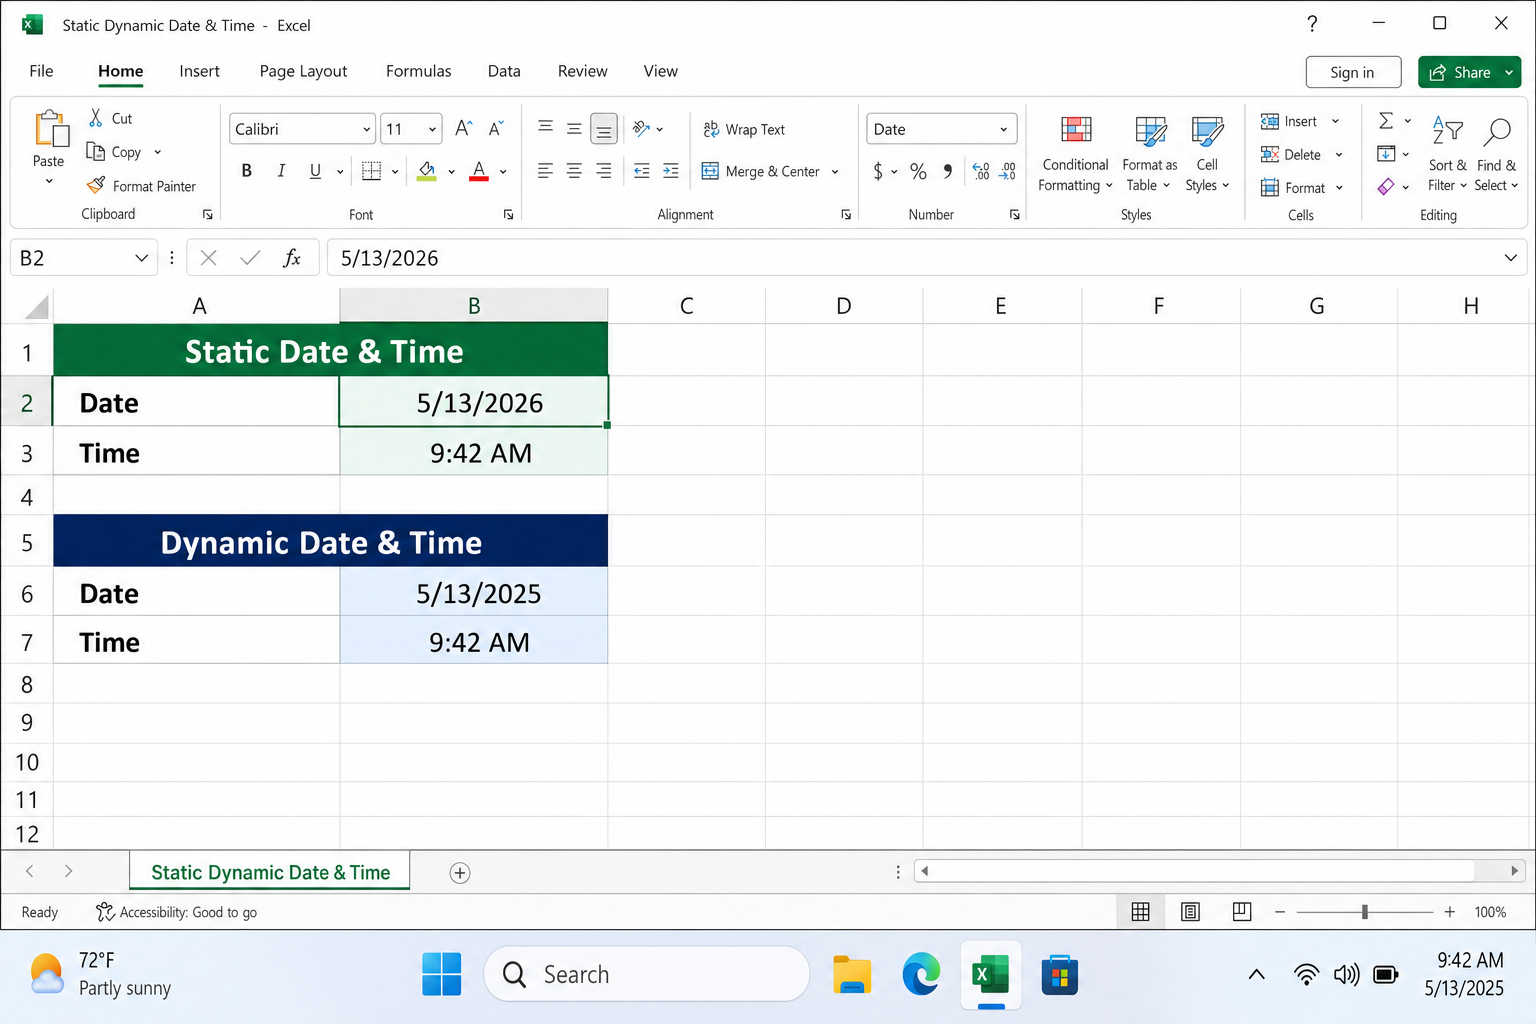
Task: Click Decrease Indent icon
Action: (x=642, y=171)
